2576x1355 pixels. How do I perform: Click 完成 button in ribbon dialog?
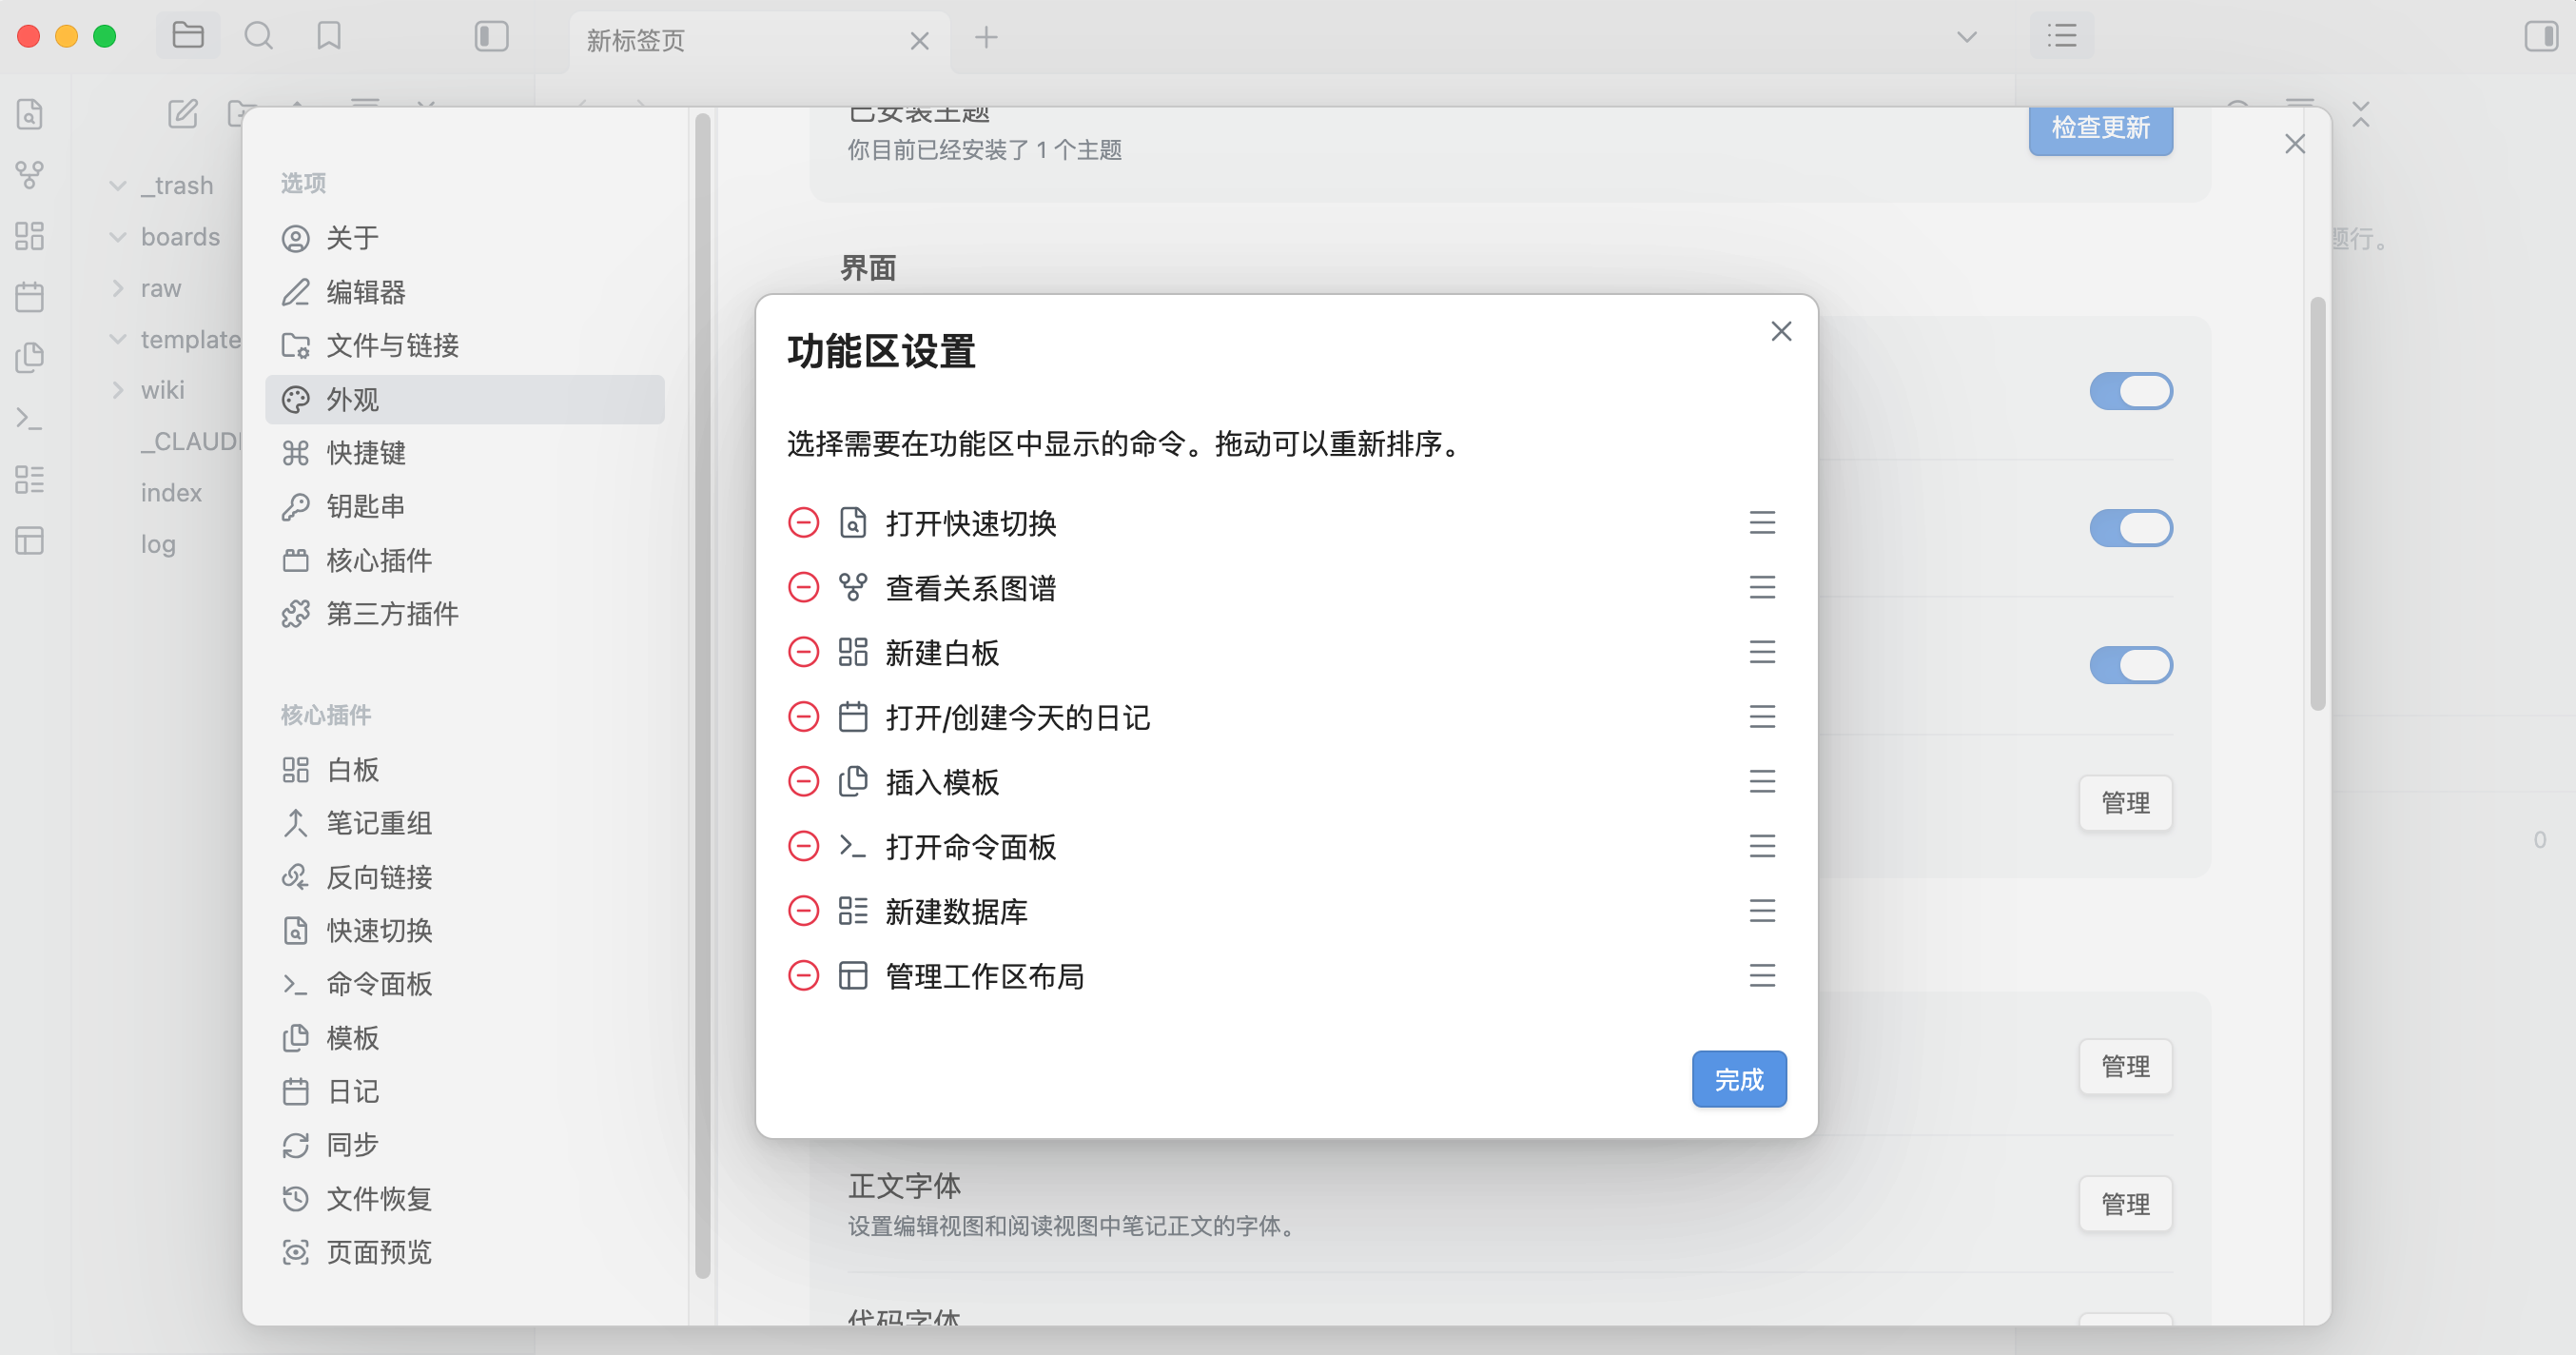click(1739, 1079)
